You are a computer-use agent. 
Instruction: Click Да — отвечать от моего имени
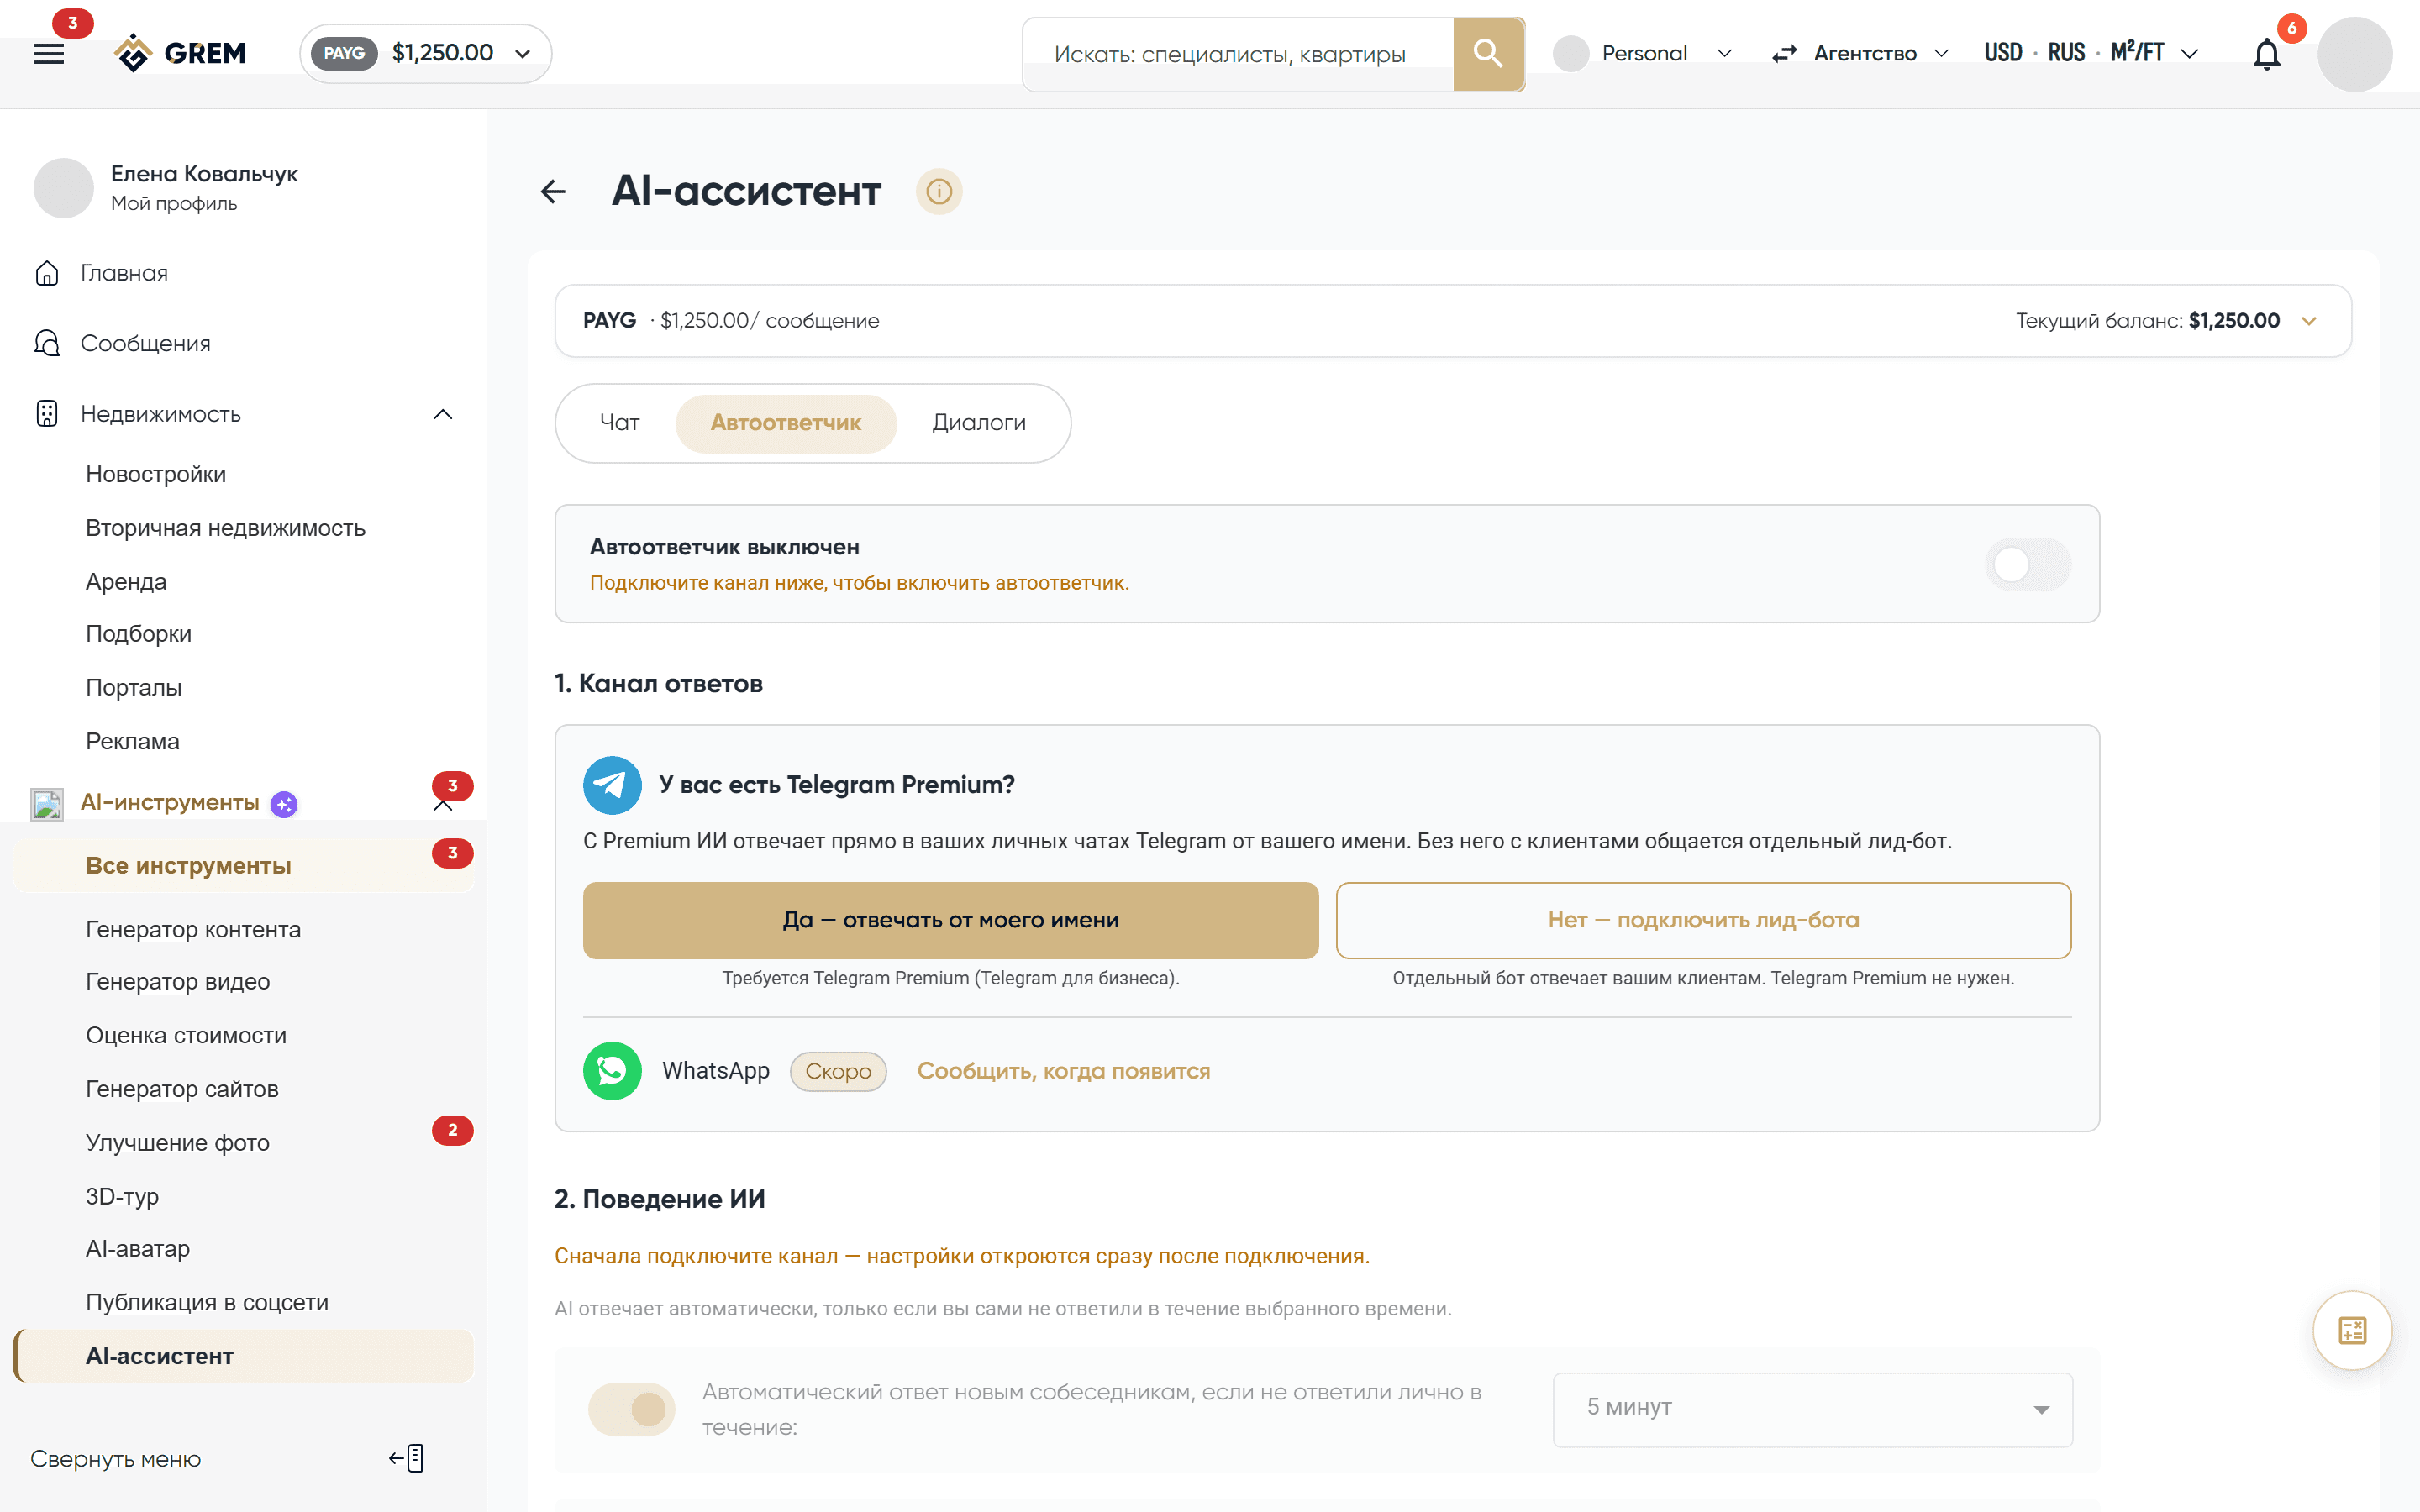pyautogui.click(x=950, y=920)
